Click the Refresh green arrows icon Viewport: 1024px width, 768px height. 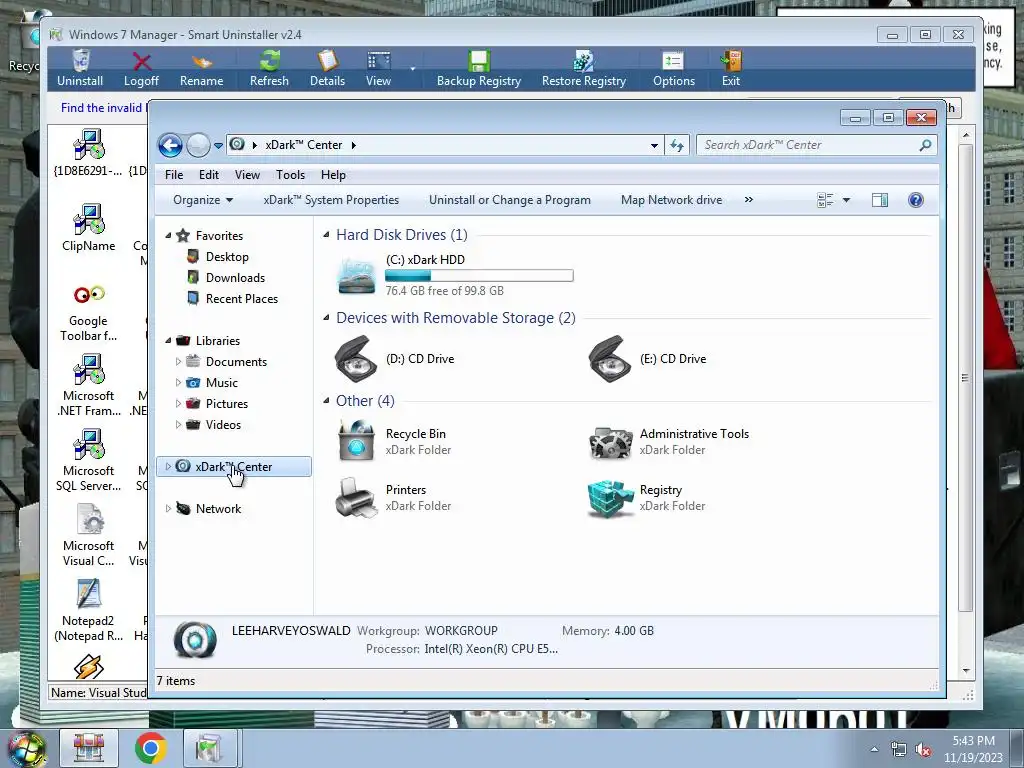[269, 61]
